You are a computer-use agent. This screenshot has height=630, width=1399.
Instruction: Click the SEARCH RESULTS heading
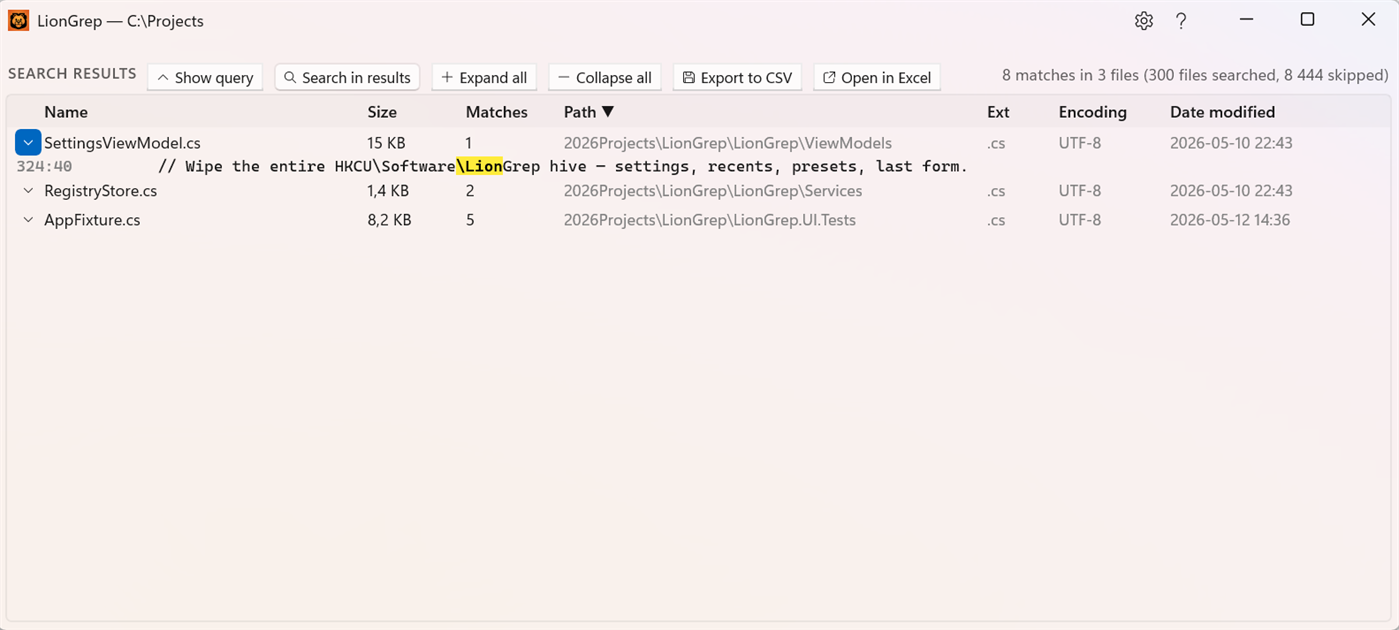[72, 74]
